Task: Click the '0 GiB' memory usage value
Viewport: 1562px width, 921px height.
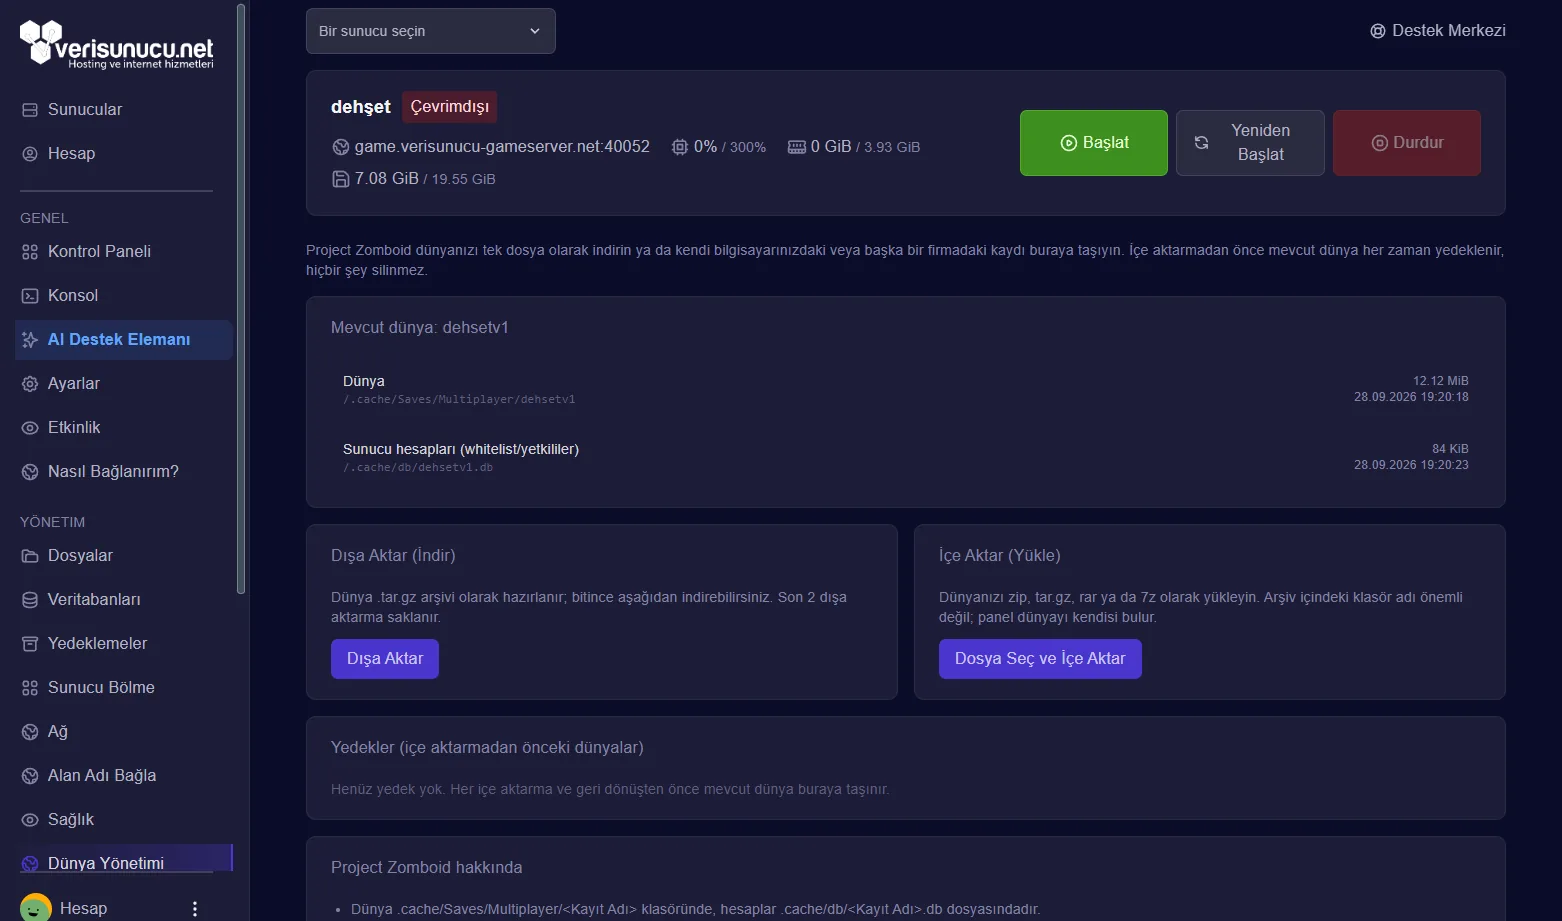Action: click(831, 147)
